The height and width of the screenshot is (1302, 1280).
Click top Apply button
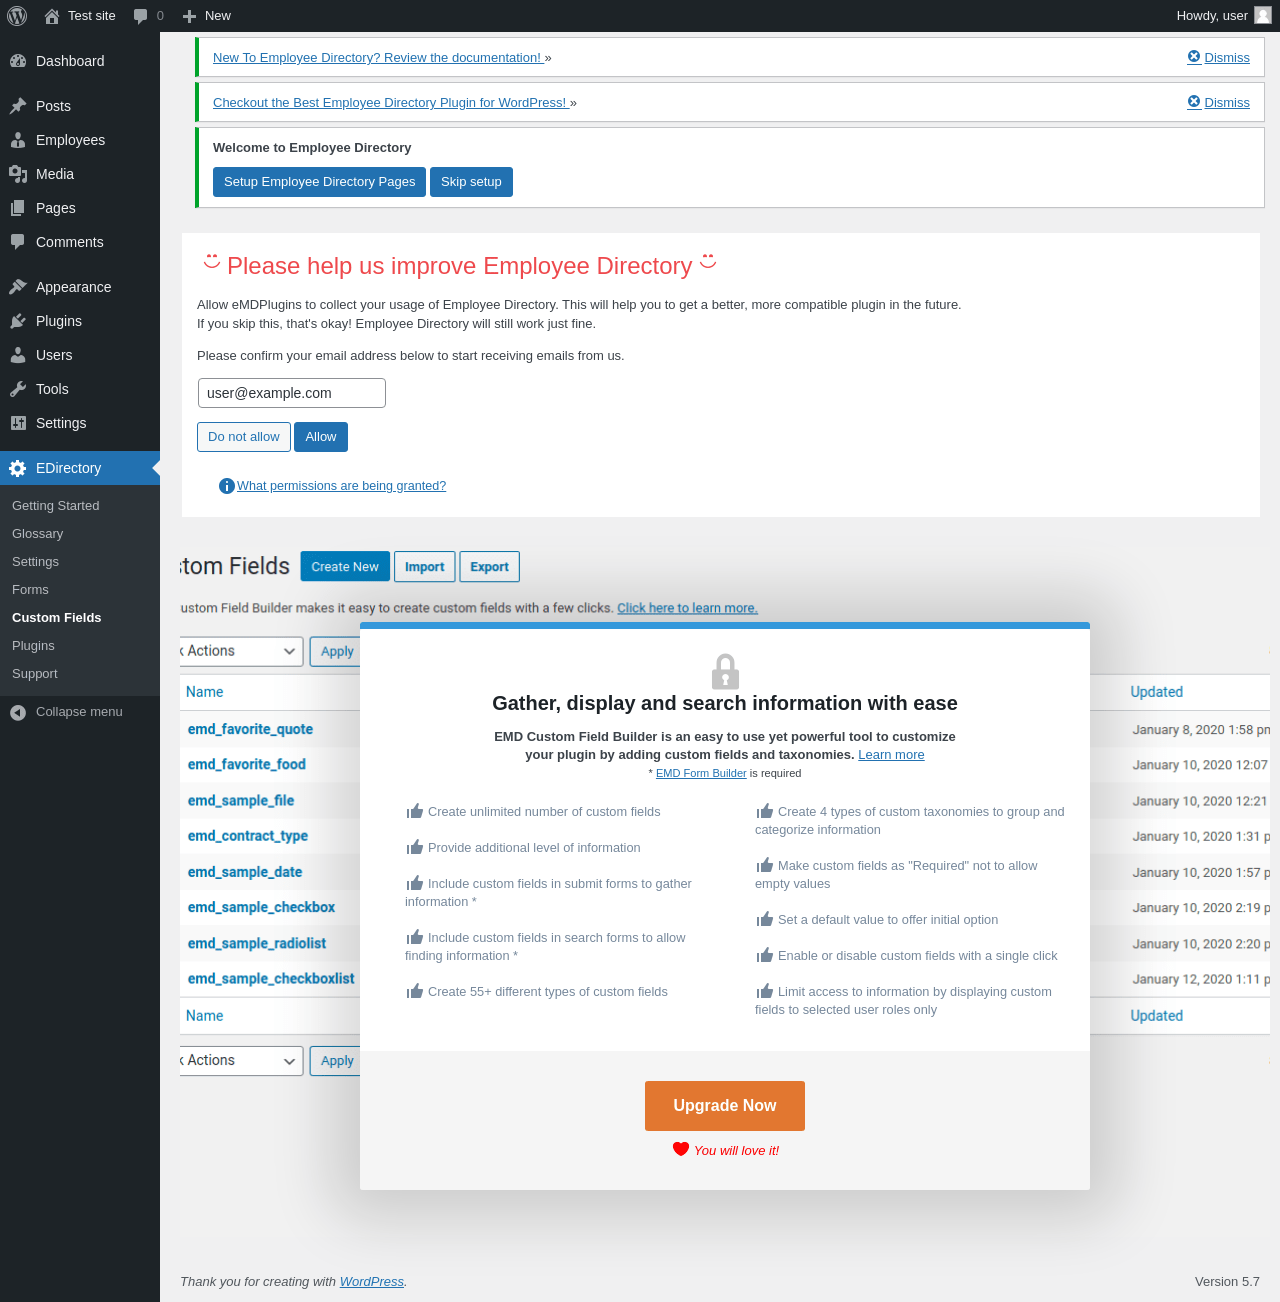click(337, 651)
